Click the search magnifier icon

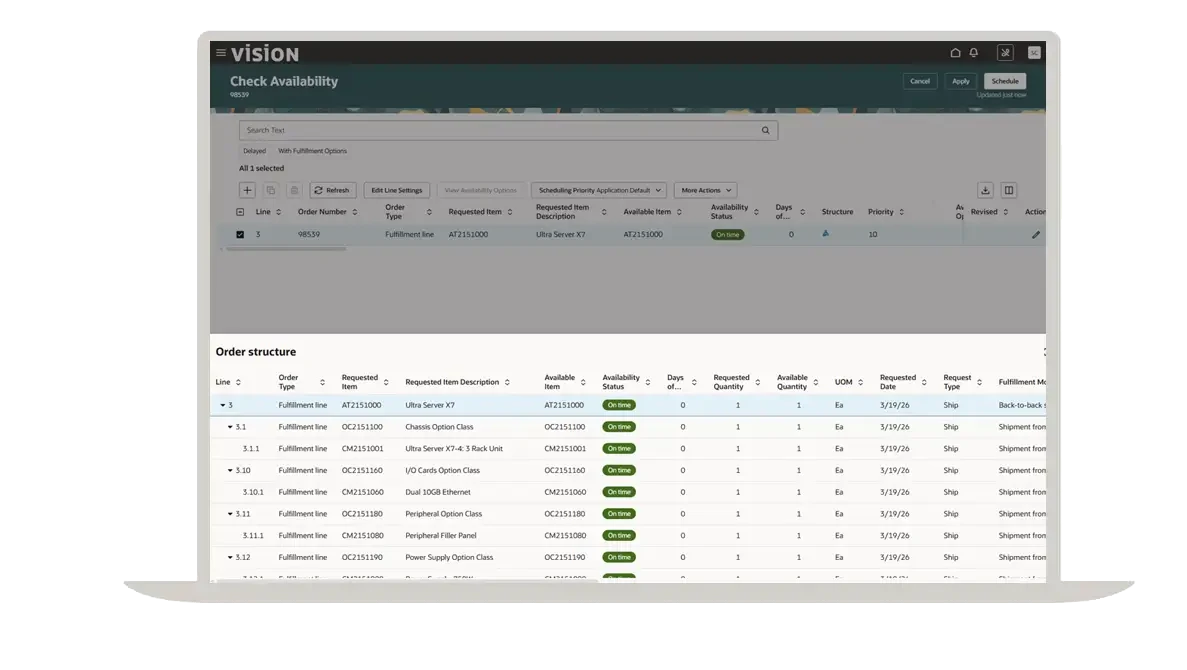(x=766, y=130)
